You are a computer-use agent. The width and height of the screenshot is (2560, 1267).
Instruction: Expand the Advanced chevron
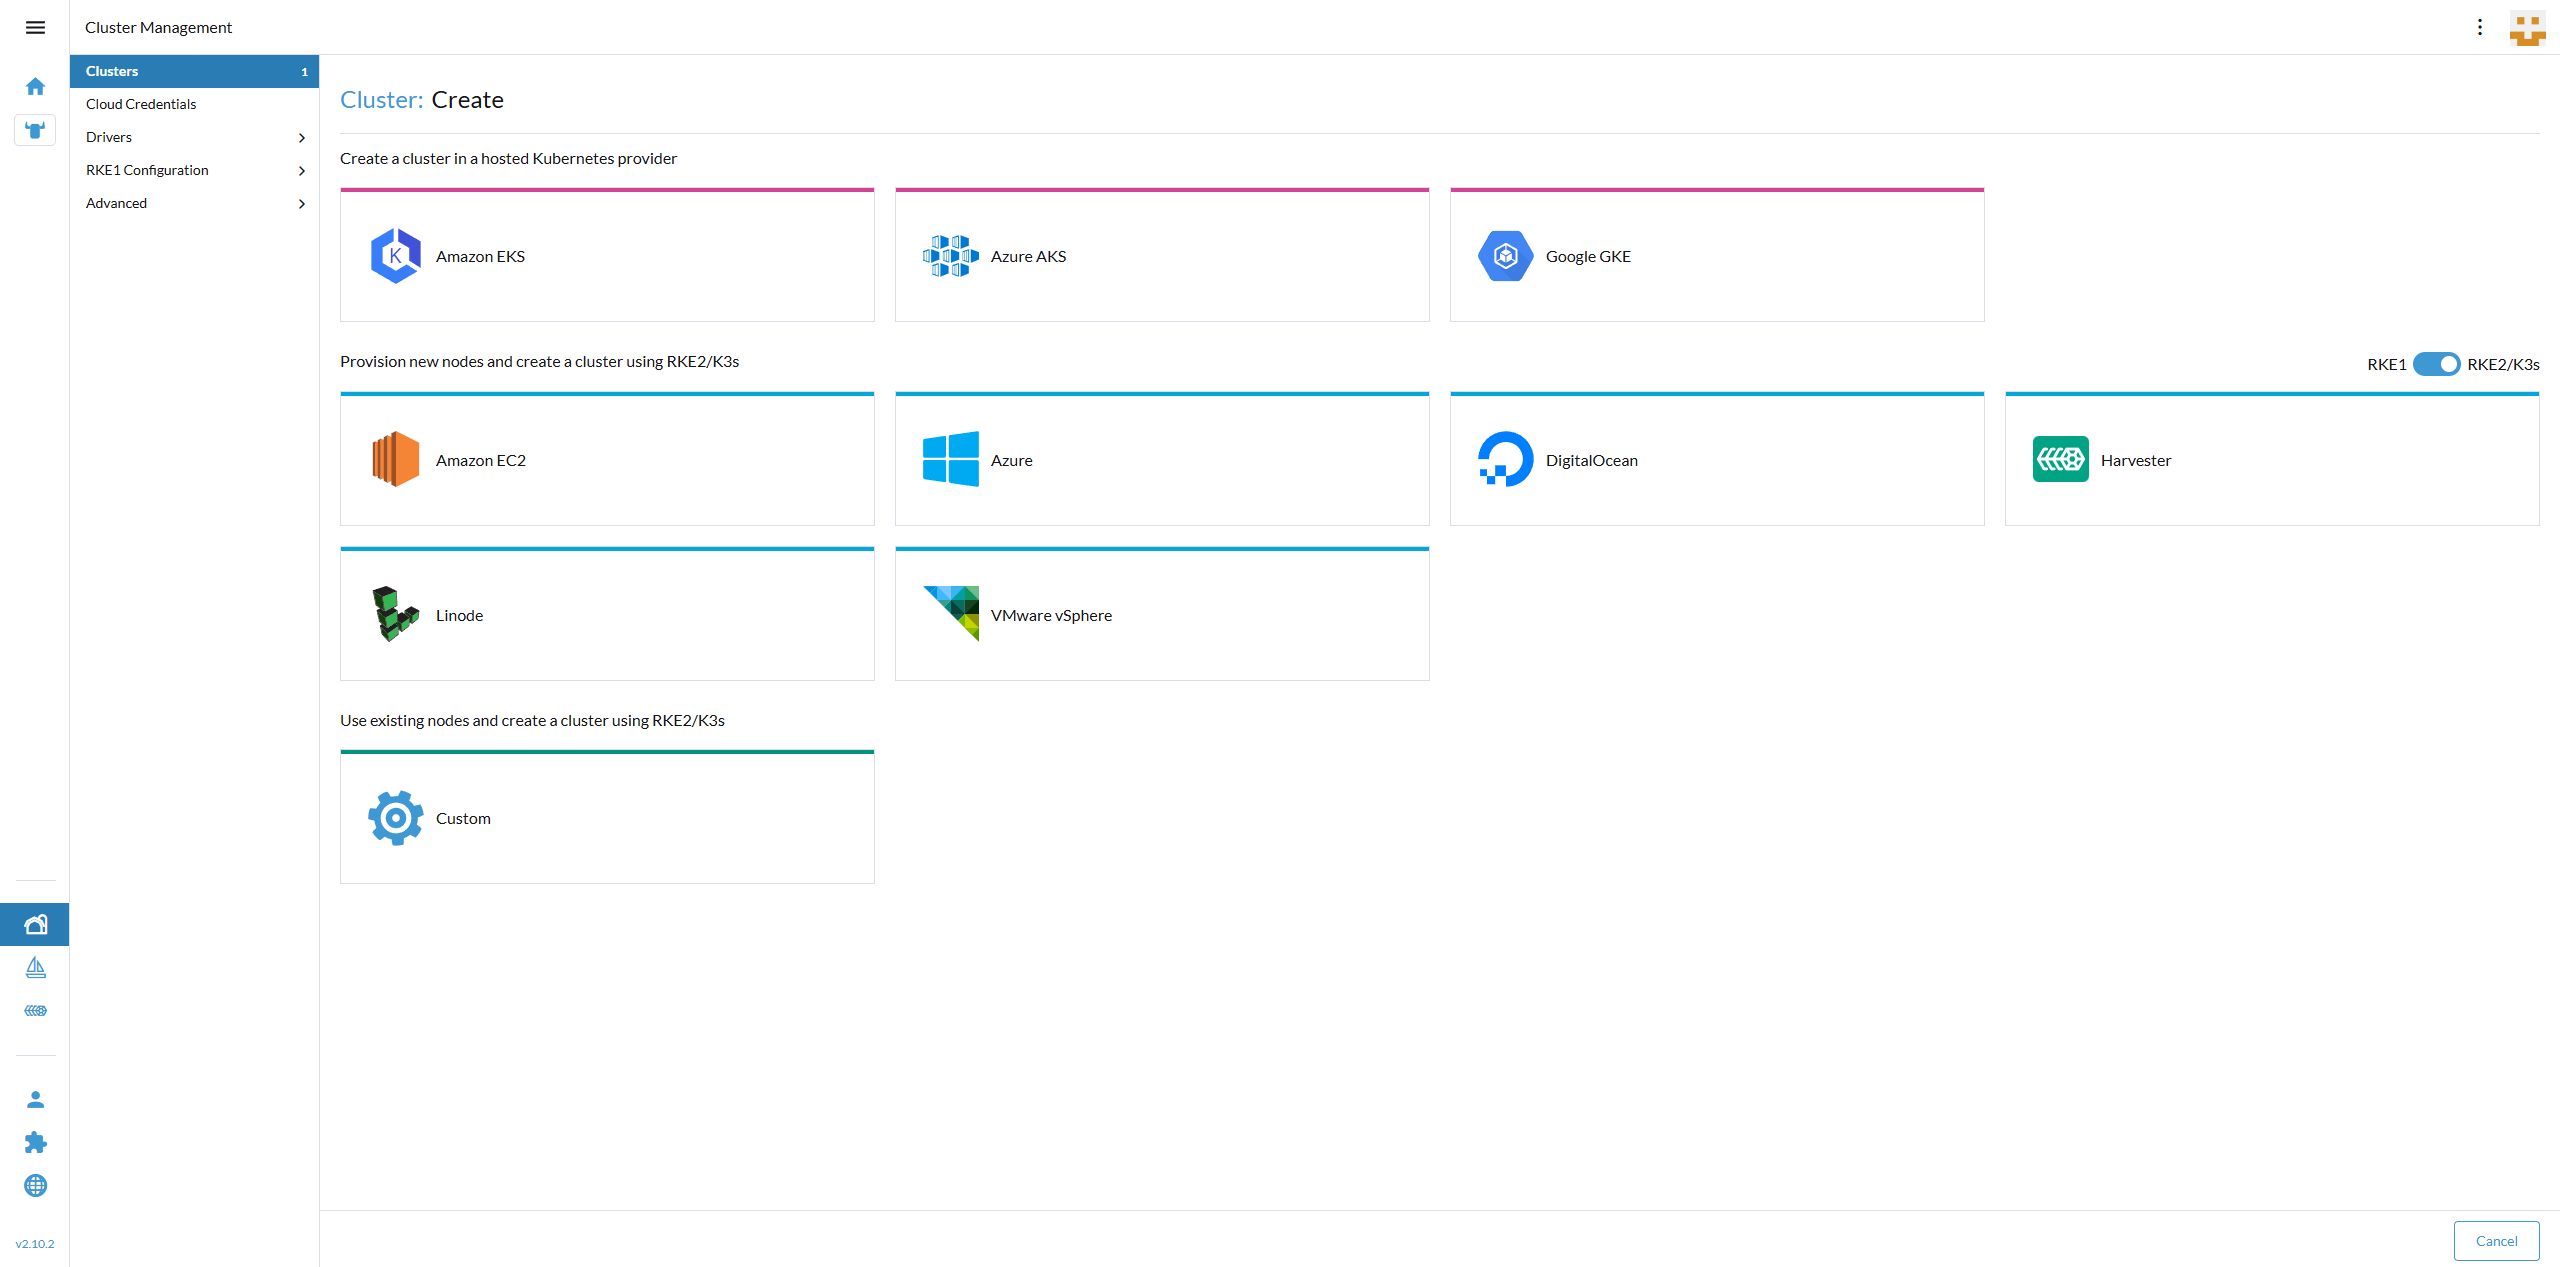tap(301, 204)
